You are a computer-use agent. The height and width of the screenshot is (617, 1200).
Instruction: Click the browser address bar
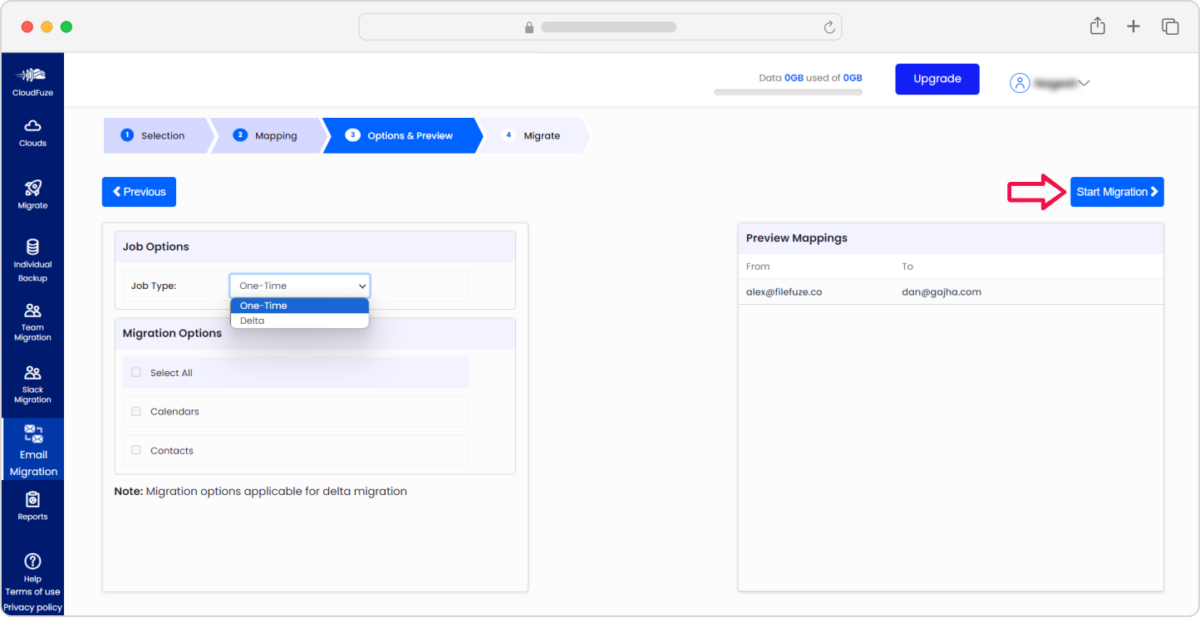click(600, 26)
